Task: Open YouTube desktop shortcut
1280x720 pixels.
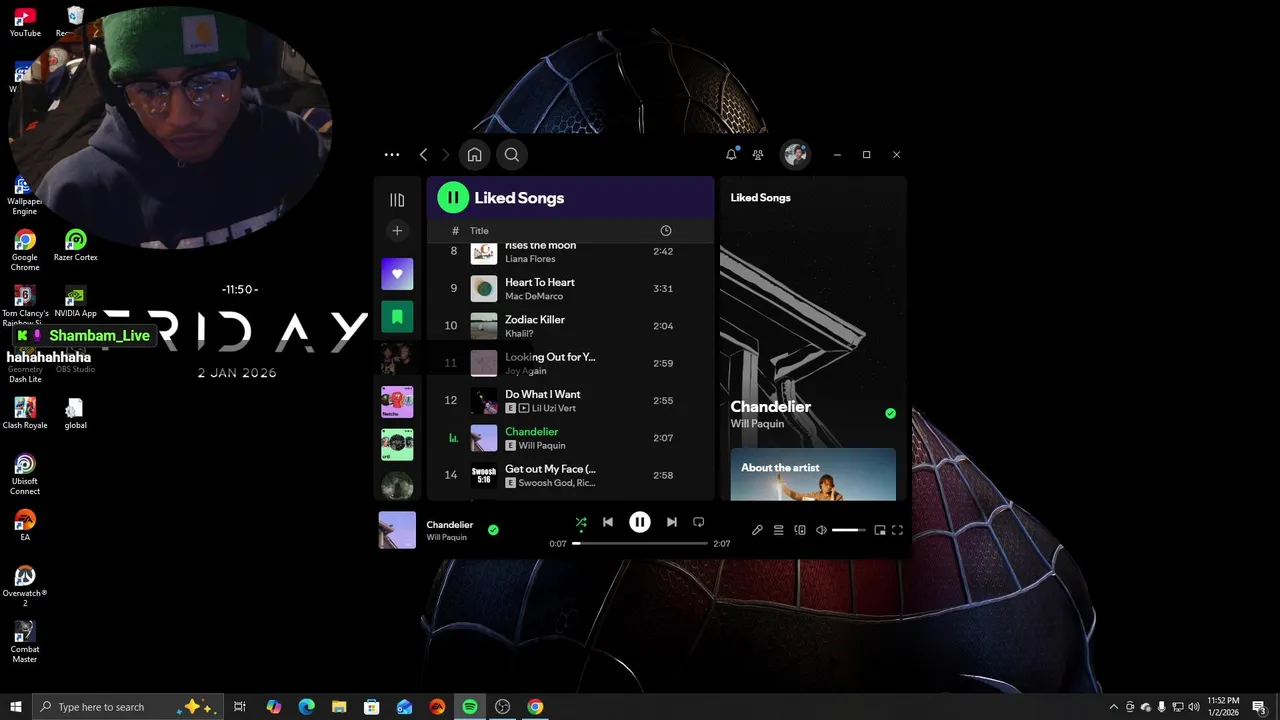Action: [x=25, y=22]
